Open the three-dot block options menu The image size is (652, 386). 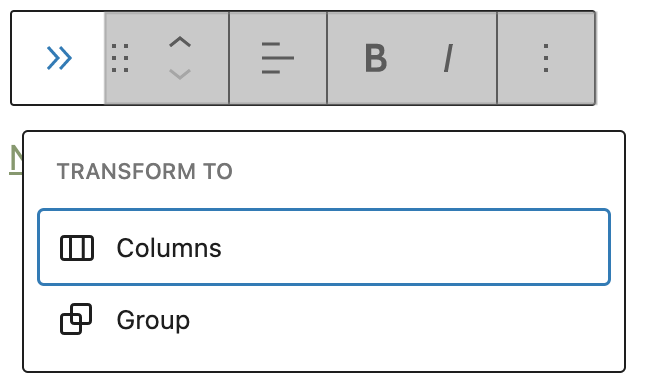546,58
